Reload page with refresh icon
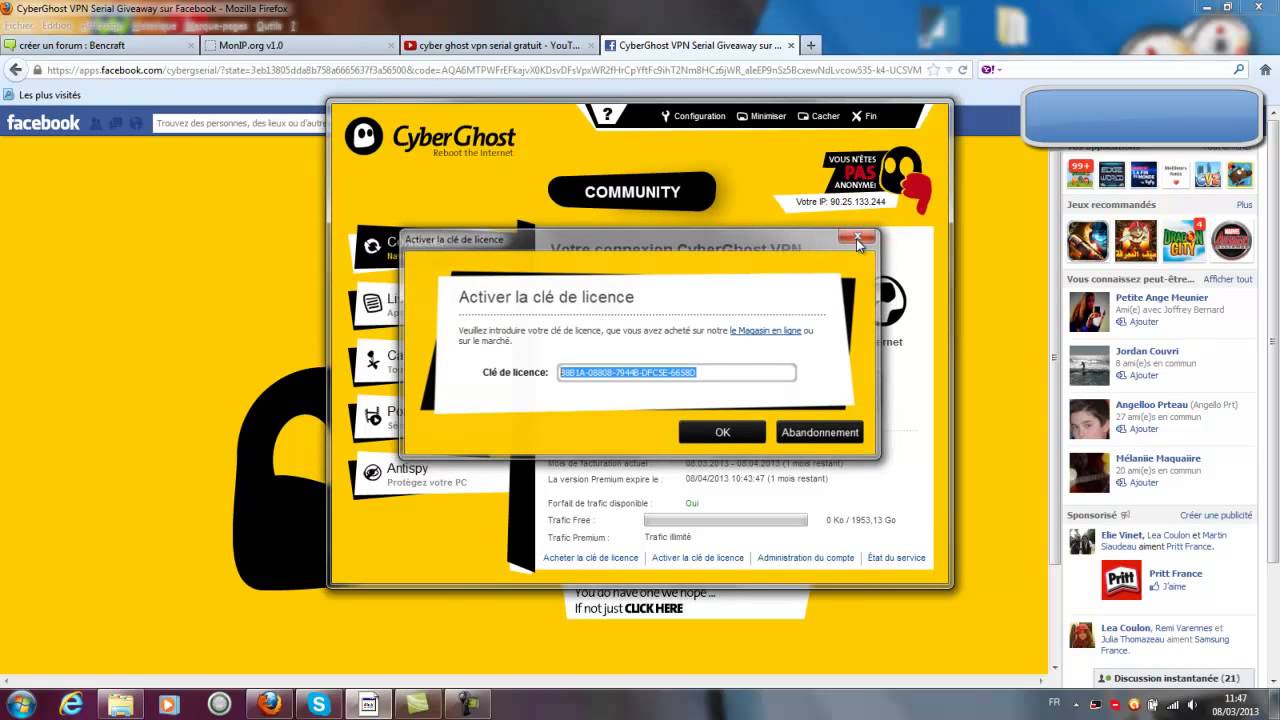 tap(963, 70)
